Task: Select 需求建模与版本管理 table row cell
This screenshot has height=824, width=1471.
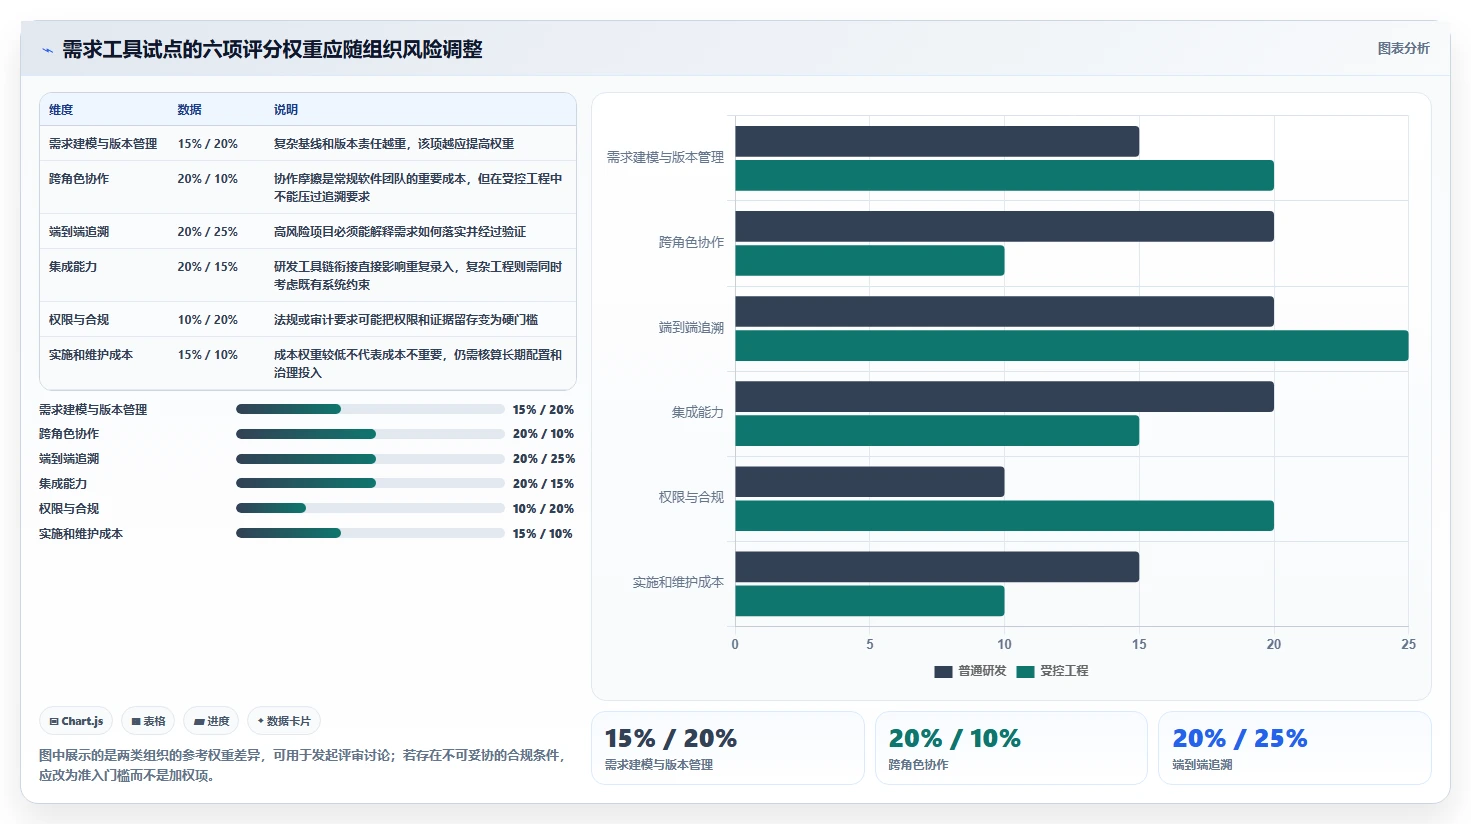Action: [x=103, y=144]
